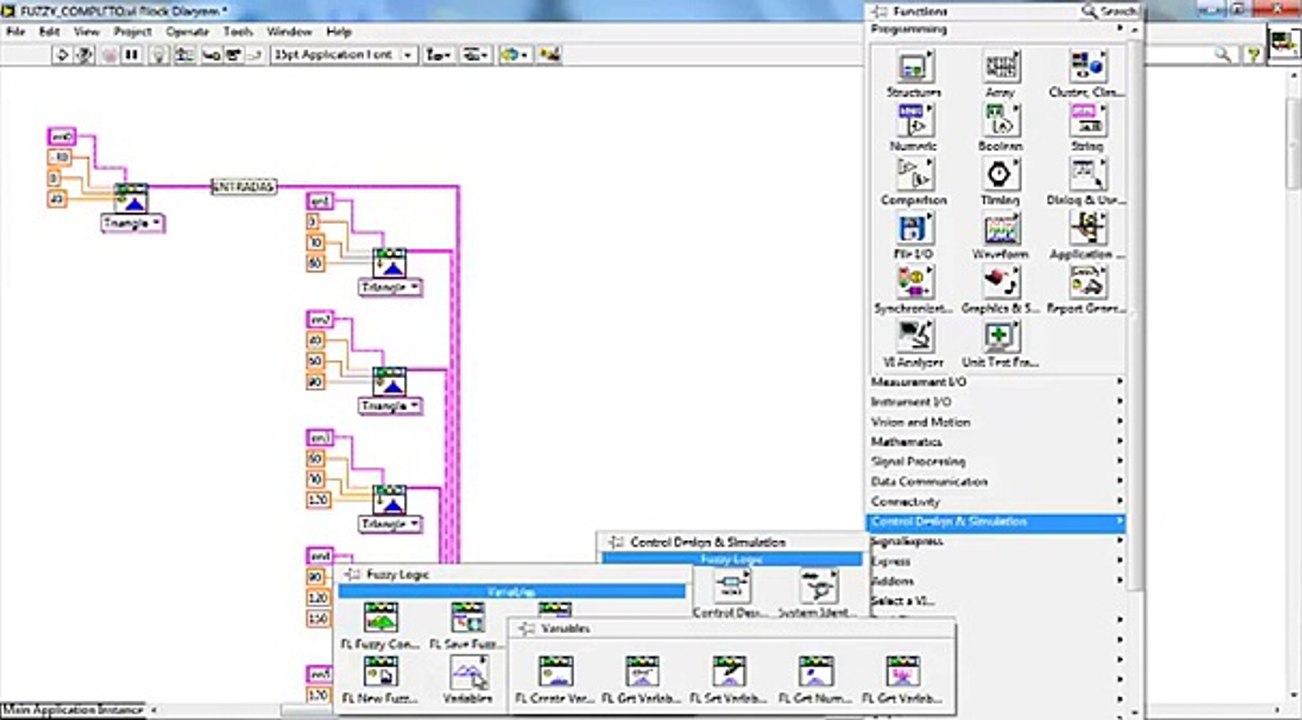The height and width of the screenshot is (720, 1302).
Task: Click Search in Functions palette
Action: point(1110,11)
